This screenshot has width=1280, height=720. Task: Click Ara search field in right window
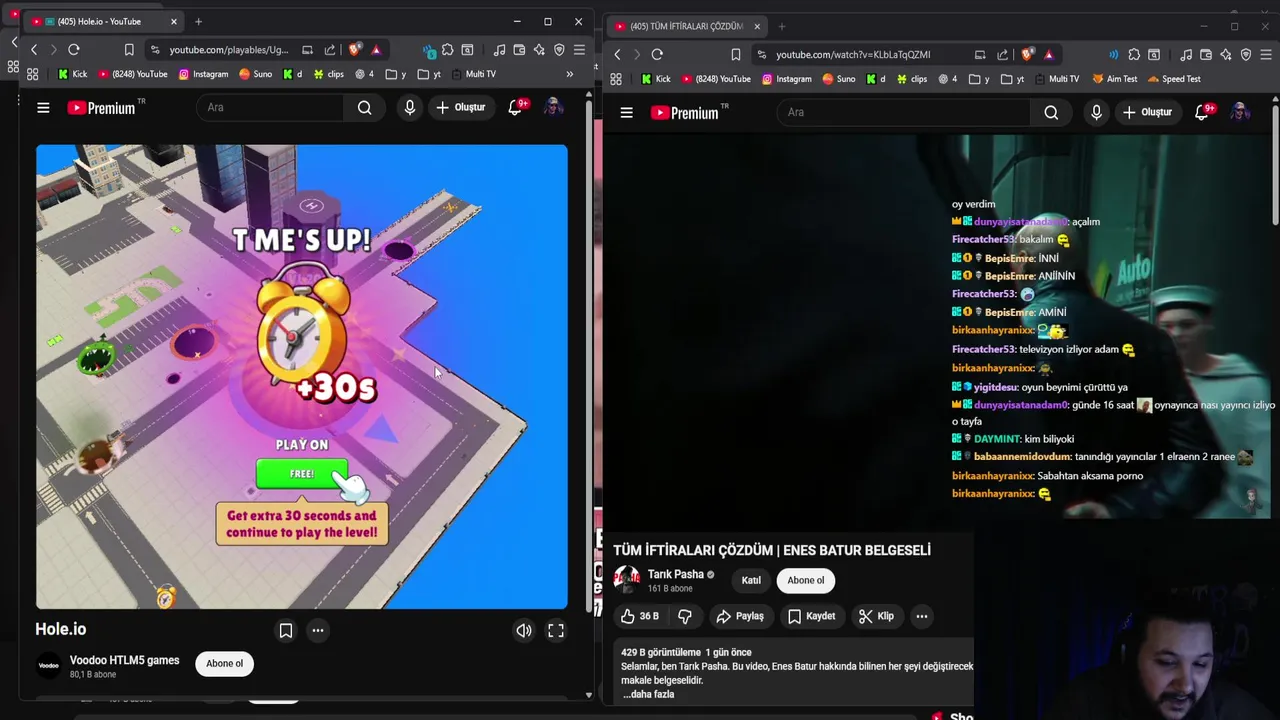coord(903,112)
